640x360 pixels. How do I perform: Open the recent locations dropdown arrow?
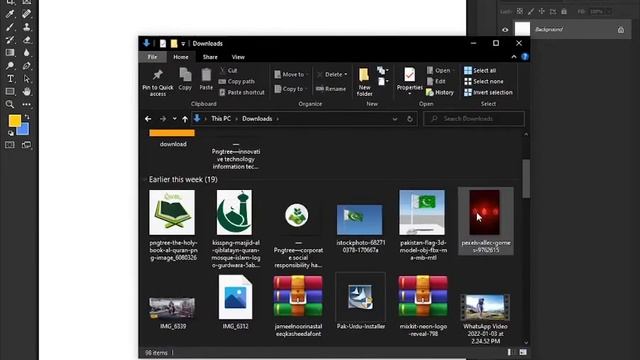click(x=175, y=119)
